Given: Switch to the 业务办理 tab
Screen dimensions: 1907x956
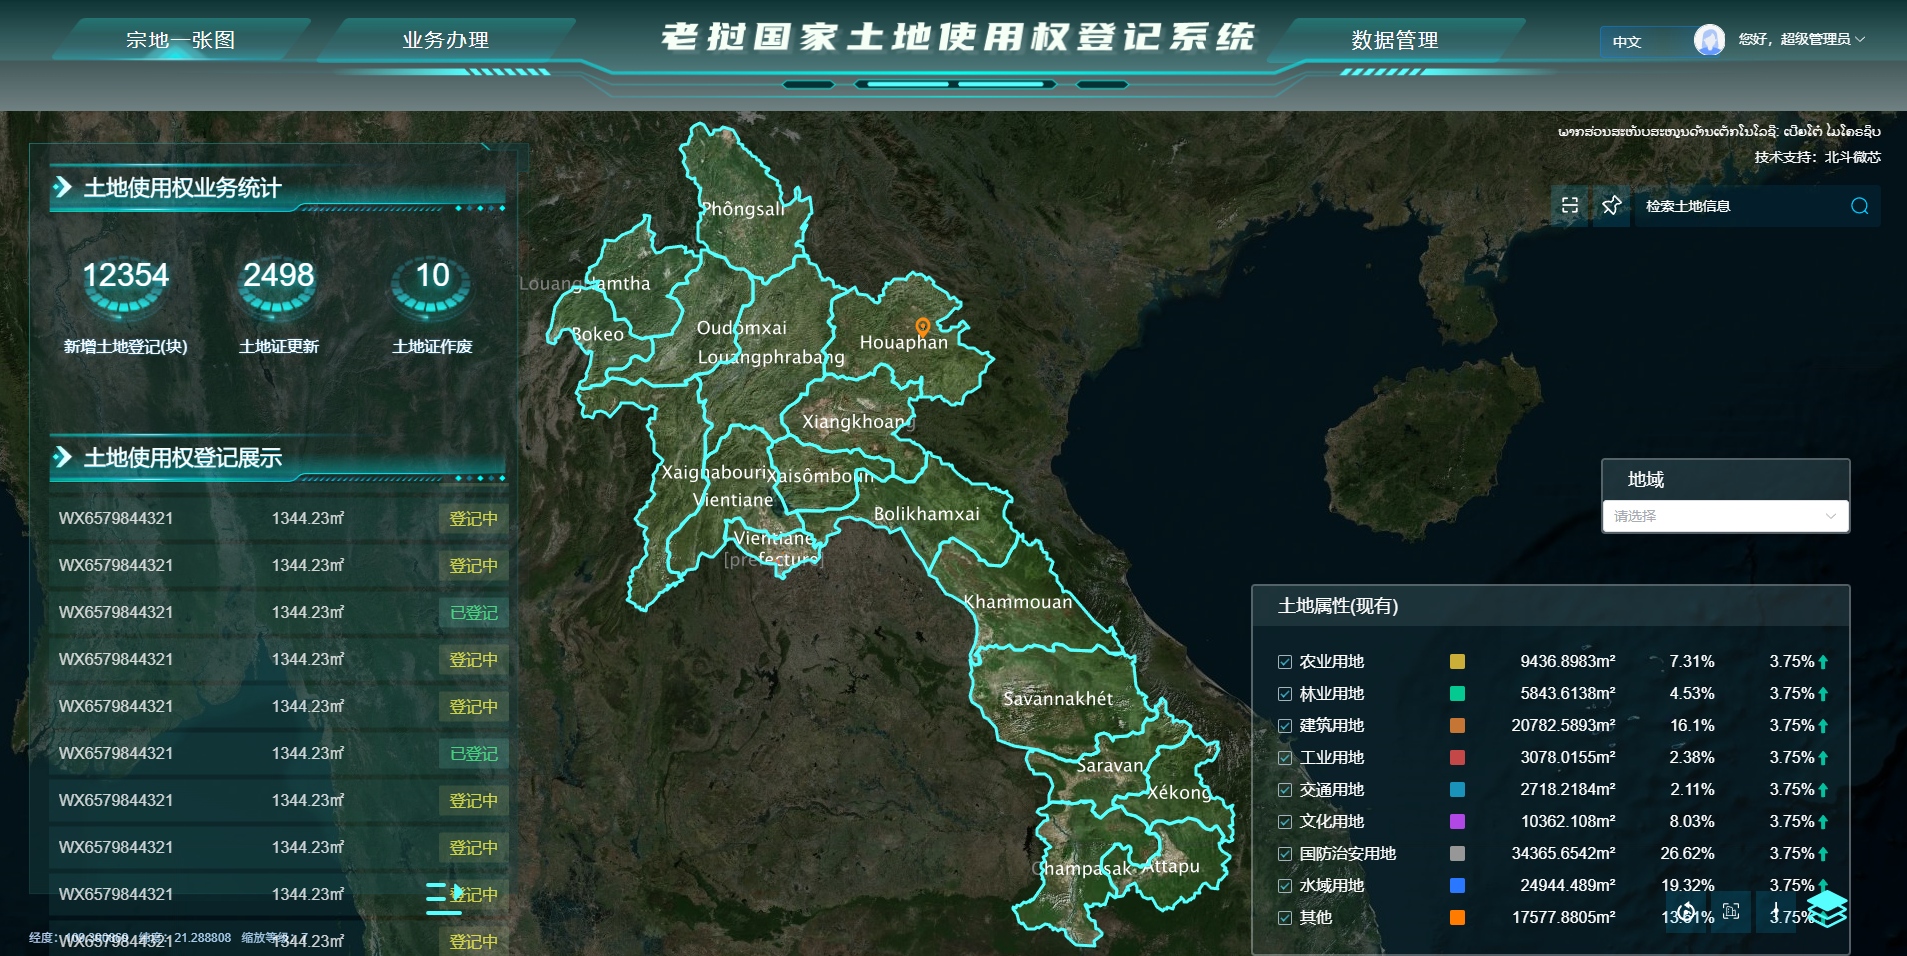Looking at the screenshot, I should (445, 40).
